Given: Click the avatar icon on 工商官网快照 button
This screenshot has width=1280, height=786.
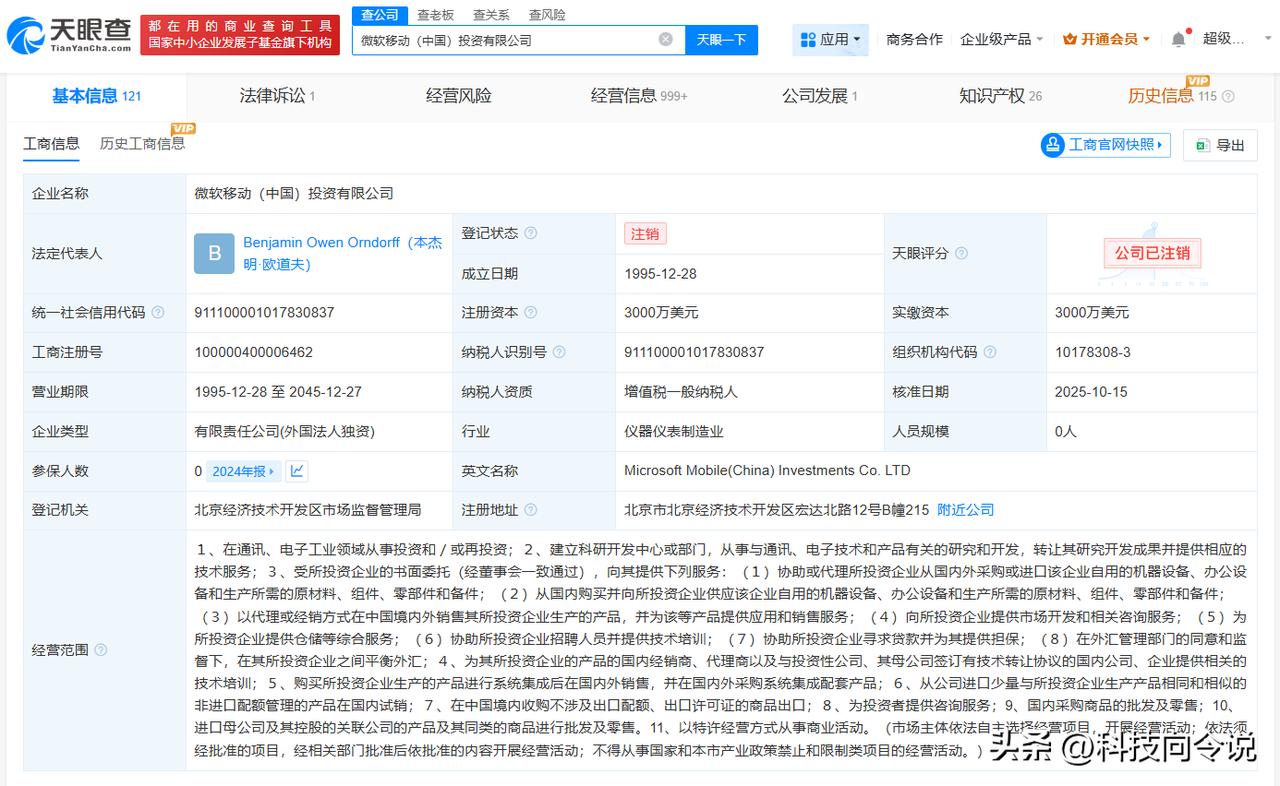Looking at the screenshot, I should pos(1053,145).
